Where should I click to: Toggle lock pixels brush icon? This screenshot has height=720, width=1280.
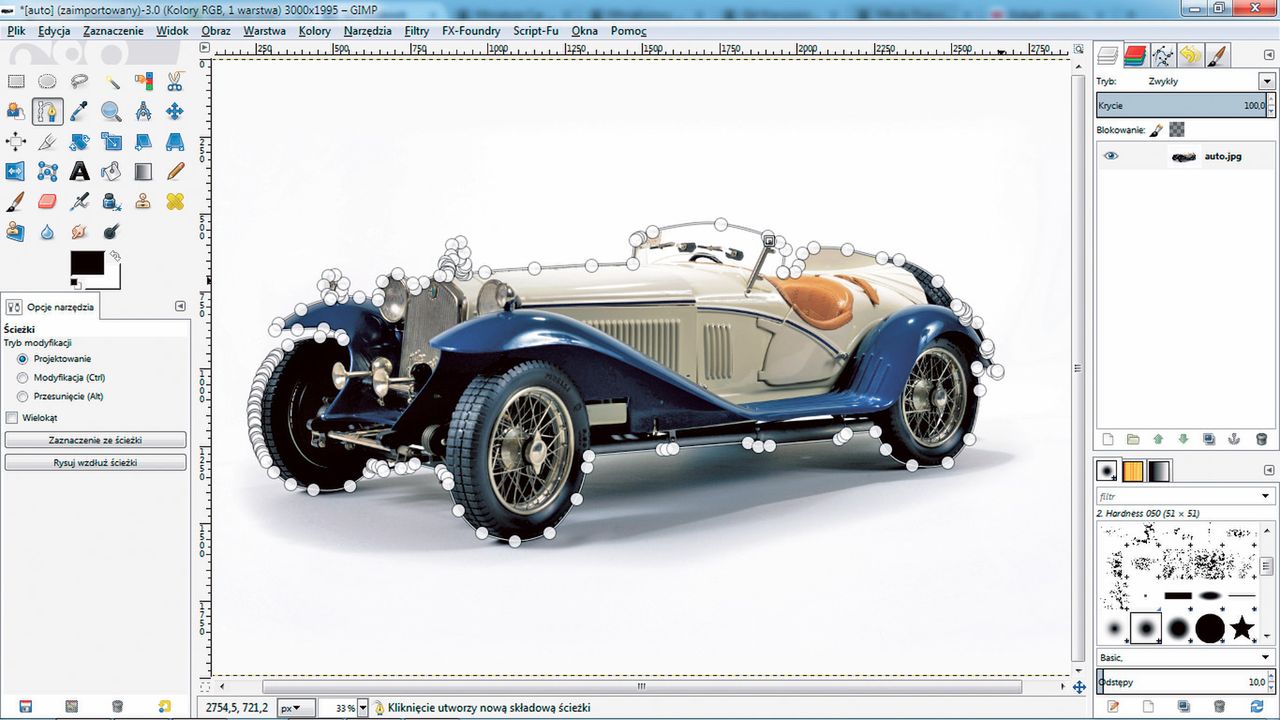tap(1156, 129)
